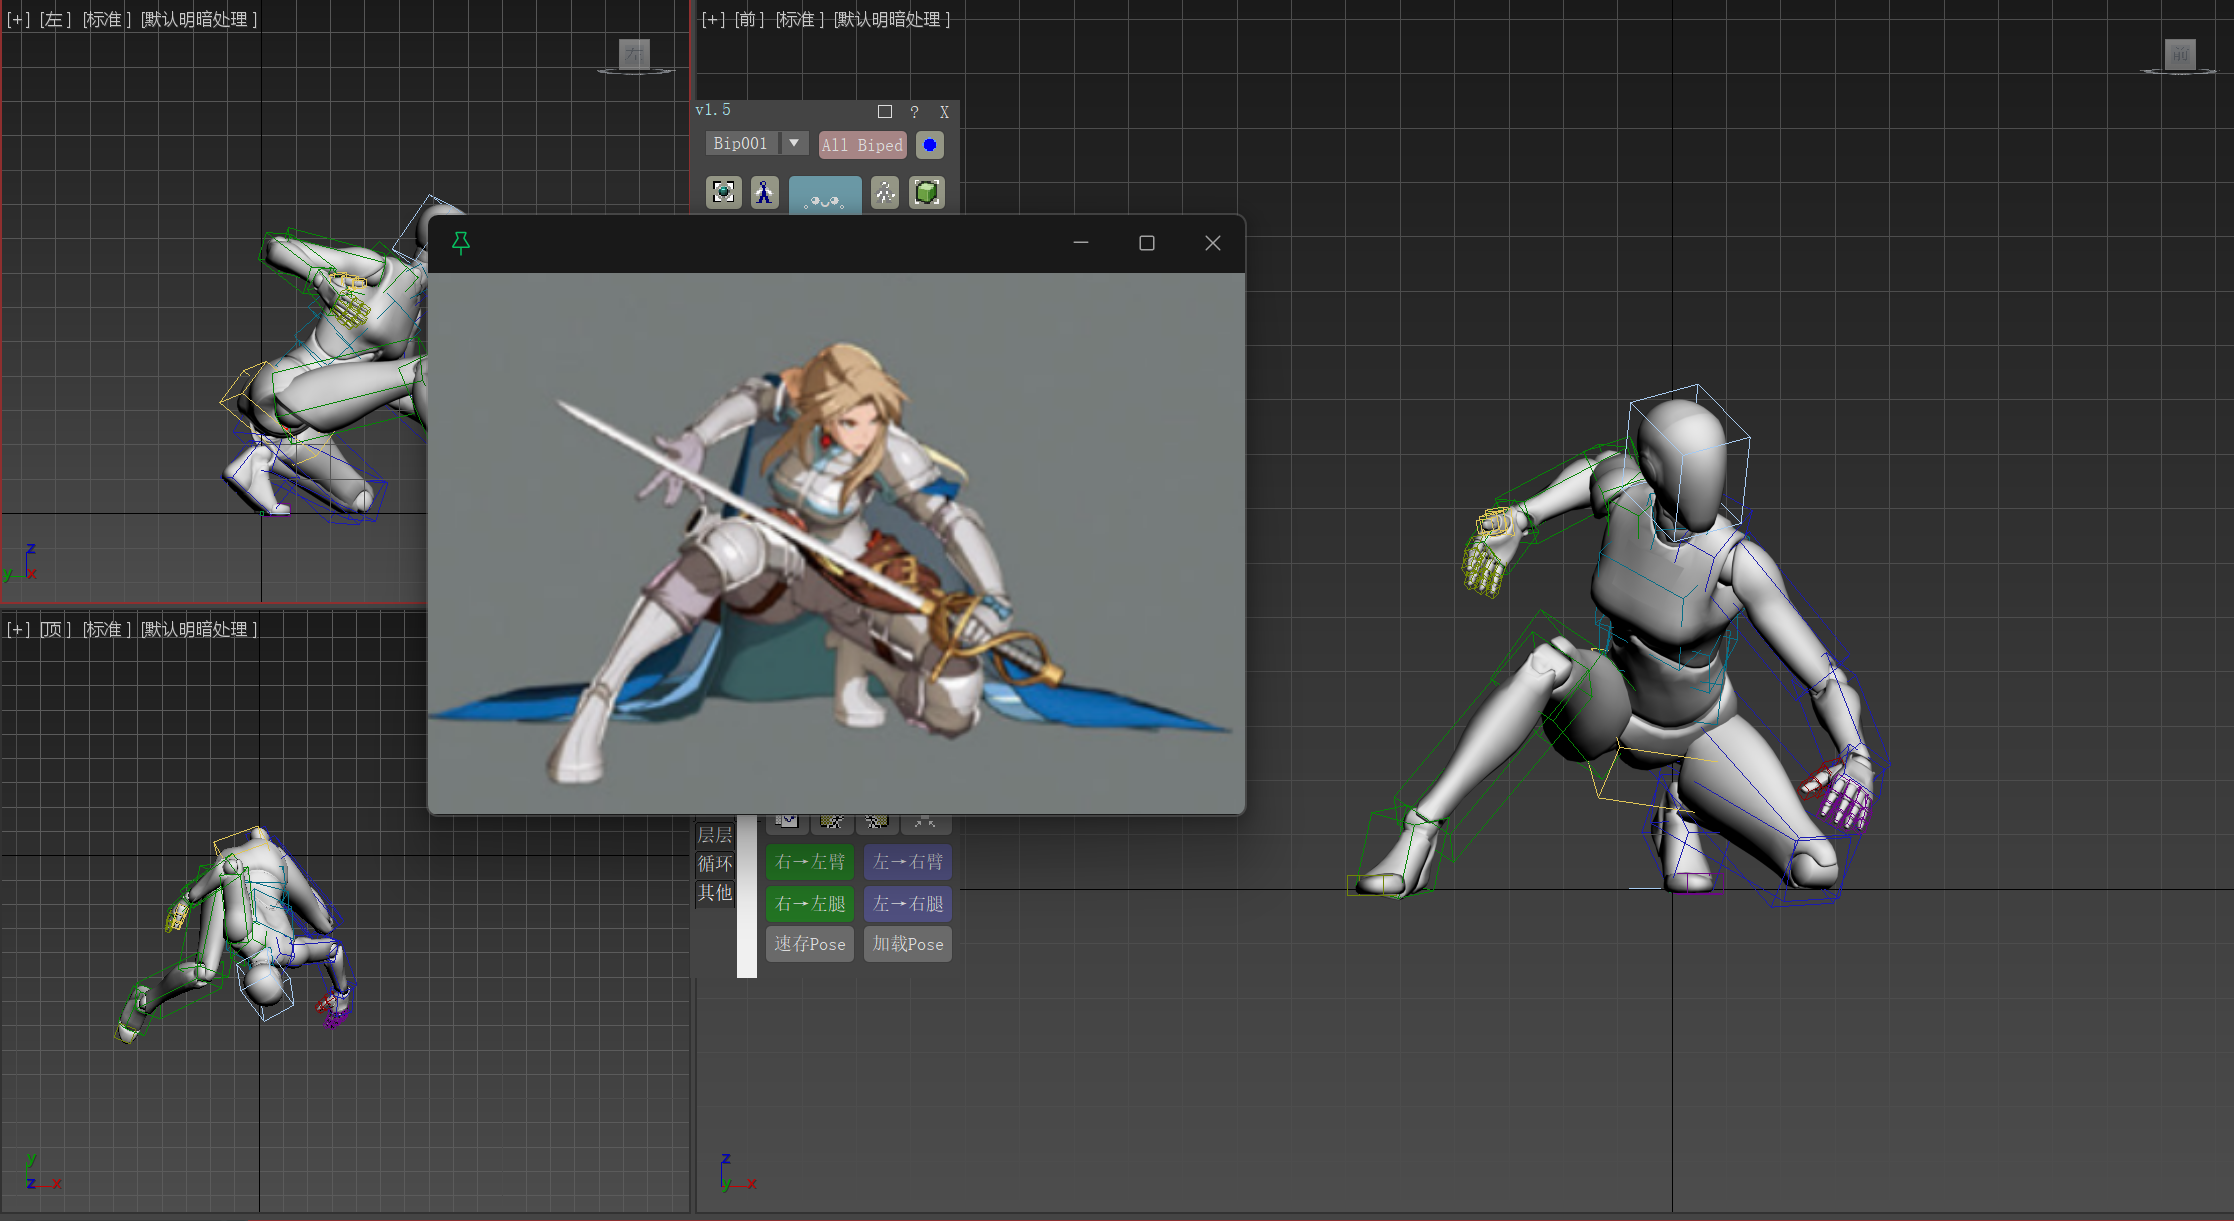
Task: Open the Bip001 dropdown arrow
Action: pyautogui.click(x=794, y=143)
